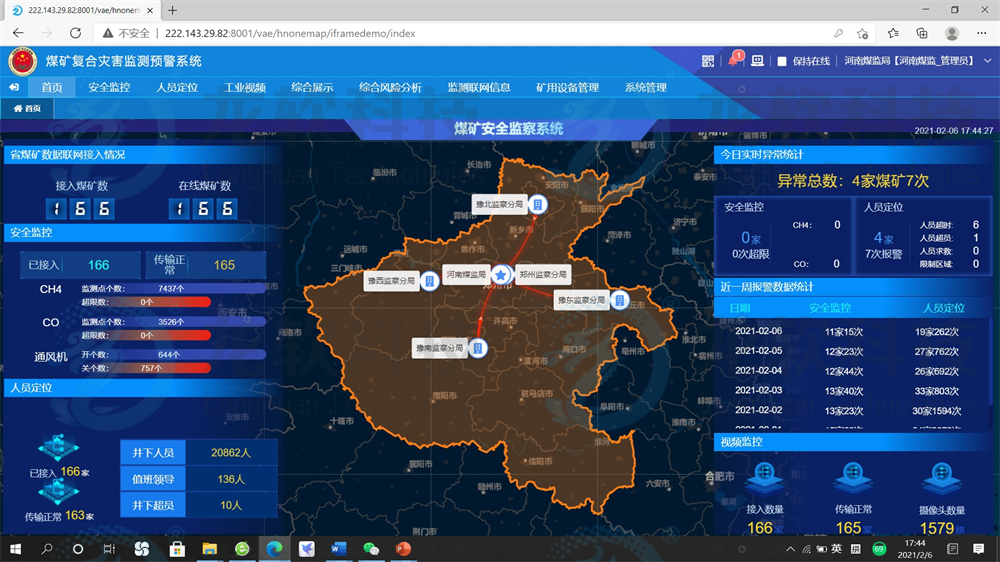Open the monitor screen icon in header
Image resolution: width=1000 pixels, height=562 pixels.
[x=757, y=61]
